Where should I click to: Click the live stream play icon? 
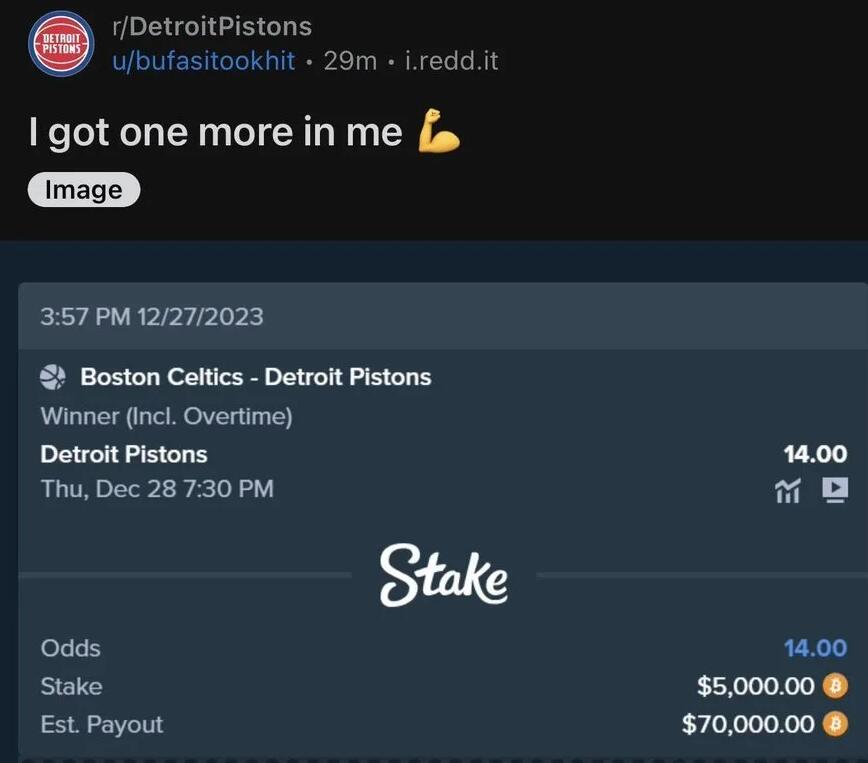834,489
